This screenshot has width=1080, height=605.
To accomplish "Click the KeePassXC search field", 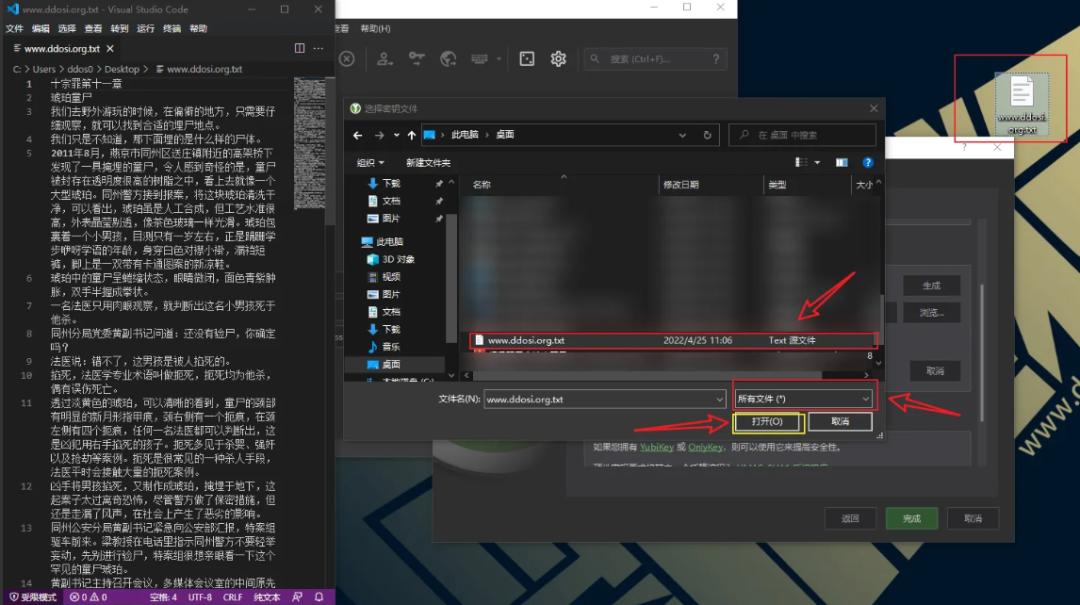I will 654,59.
